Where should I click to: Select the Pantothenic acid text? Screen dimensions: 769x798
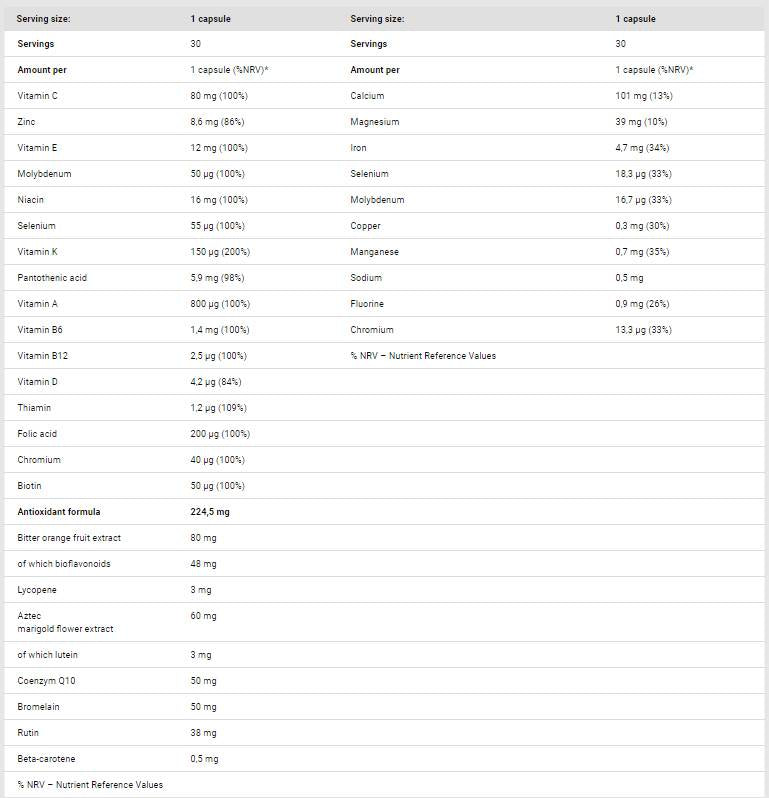(x=52, y=278)
